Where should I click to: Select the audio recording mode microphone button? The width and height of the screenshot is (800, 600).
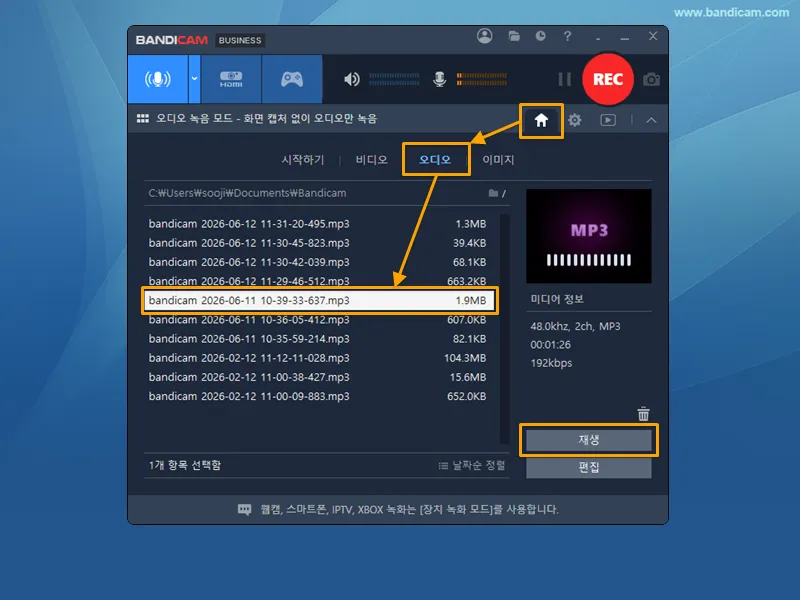pyautogui.click(x=158, y=79)
